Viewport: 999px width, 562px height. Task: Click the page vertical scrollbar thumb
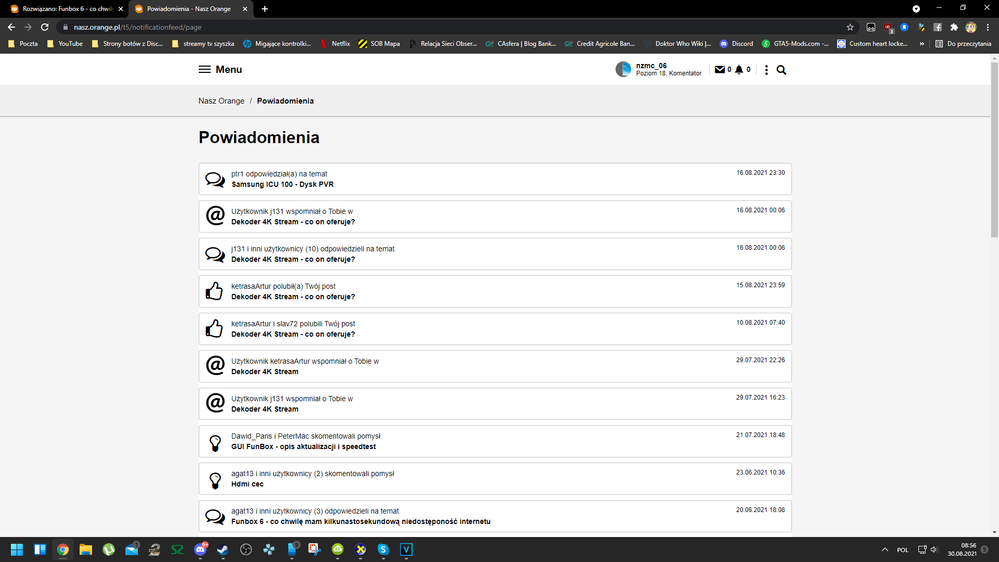[994, 150]
